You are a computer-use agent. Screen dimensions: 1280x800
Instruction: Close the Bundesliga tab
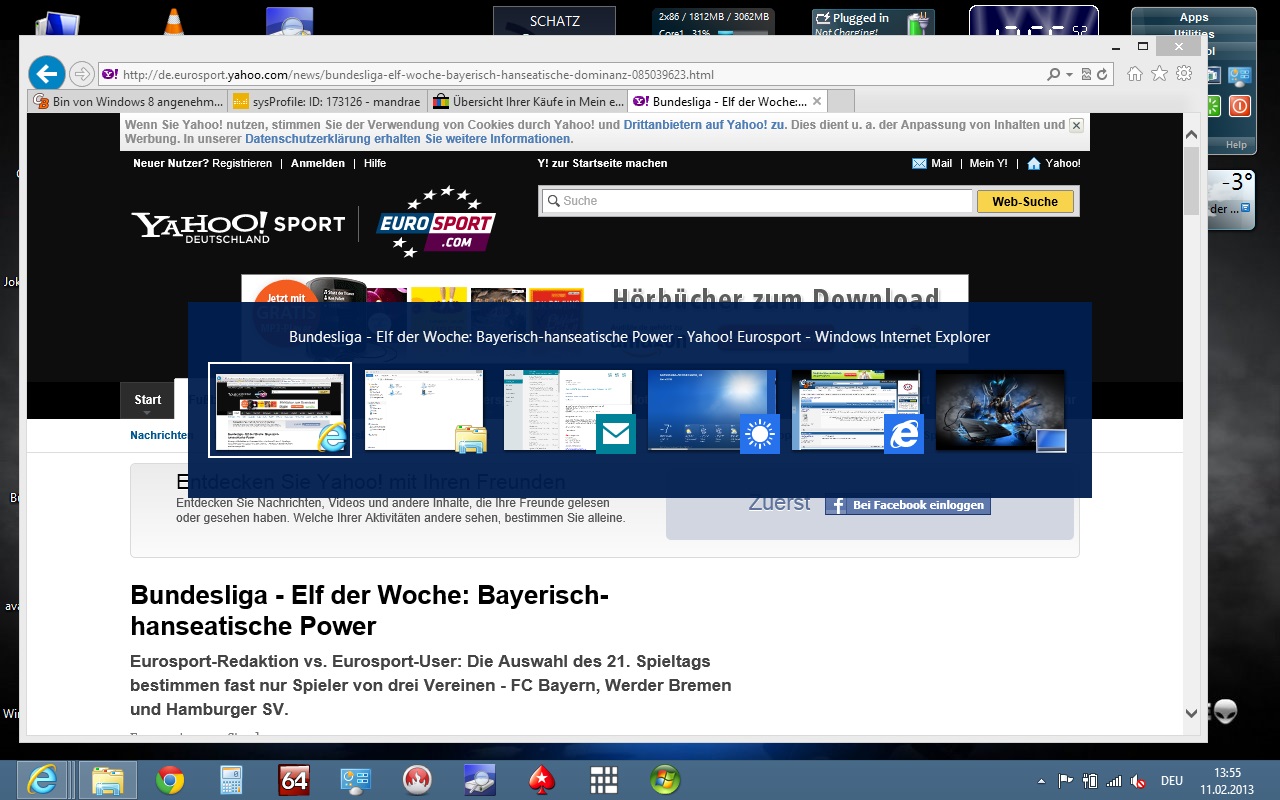[x=817, y=101]
